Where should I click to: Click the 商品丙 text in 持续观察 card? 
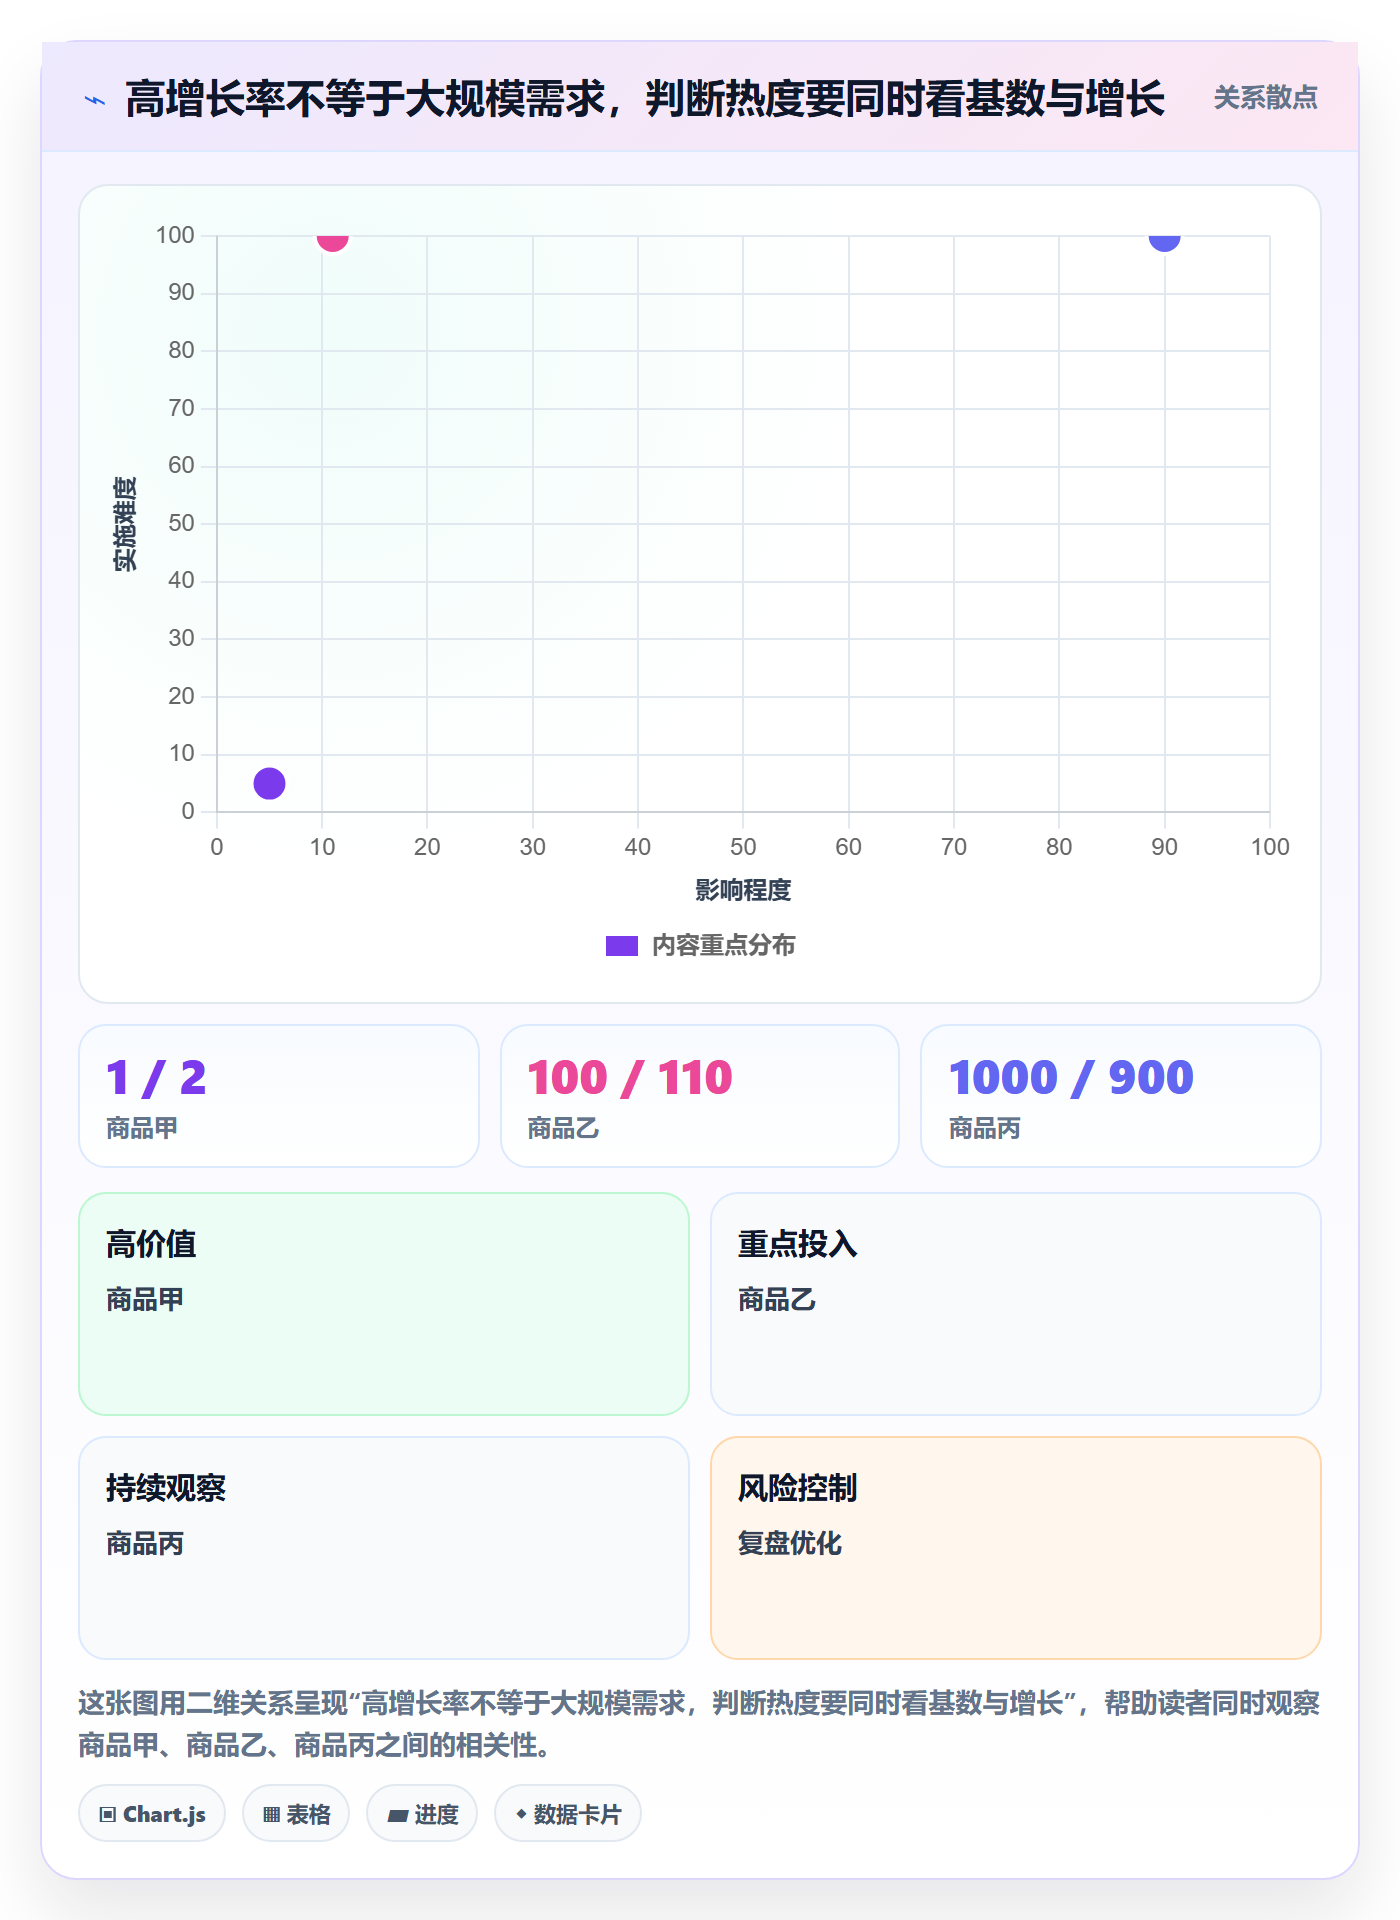pyautogui.click(x=145, y=1543)
